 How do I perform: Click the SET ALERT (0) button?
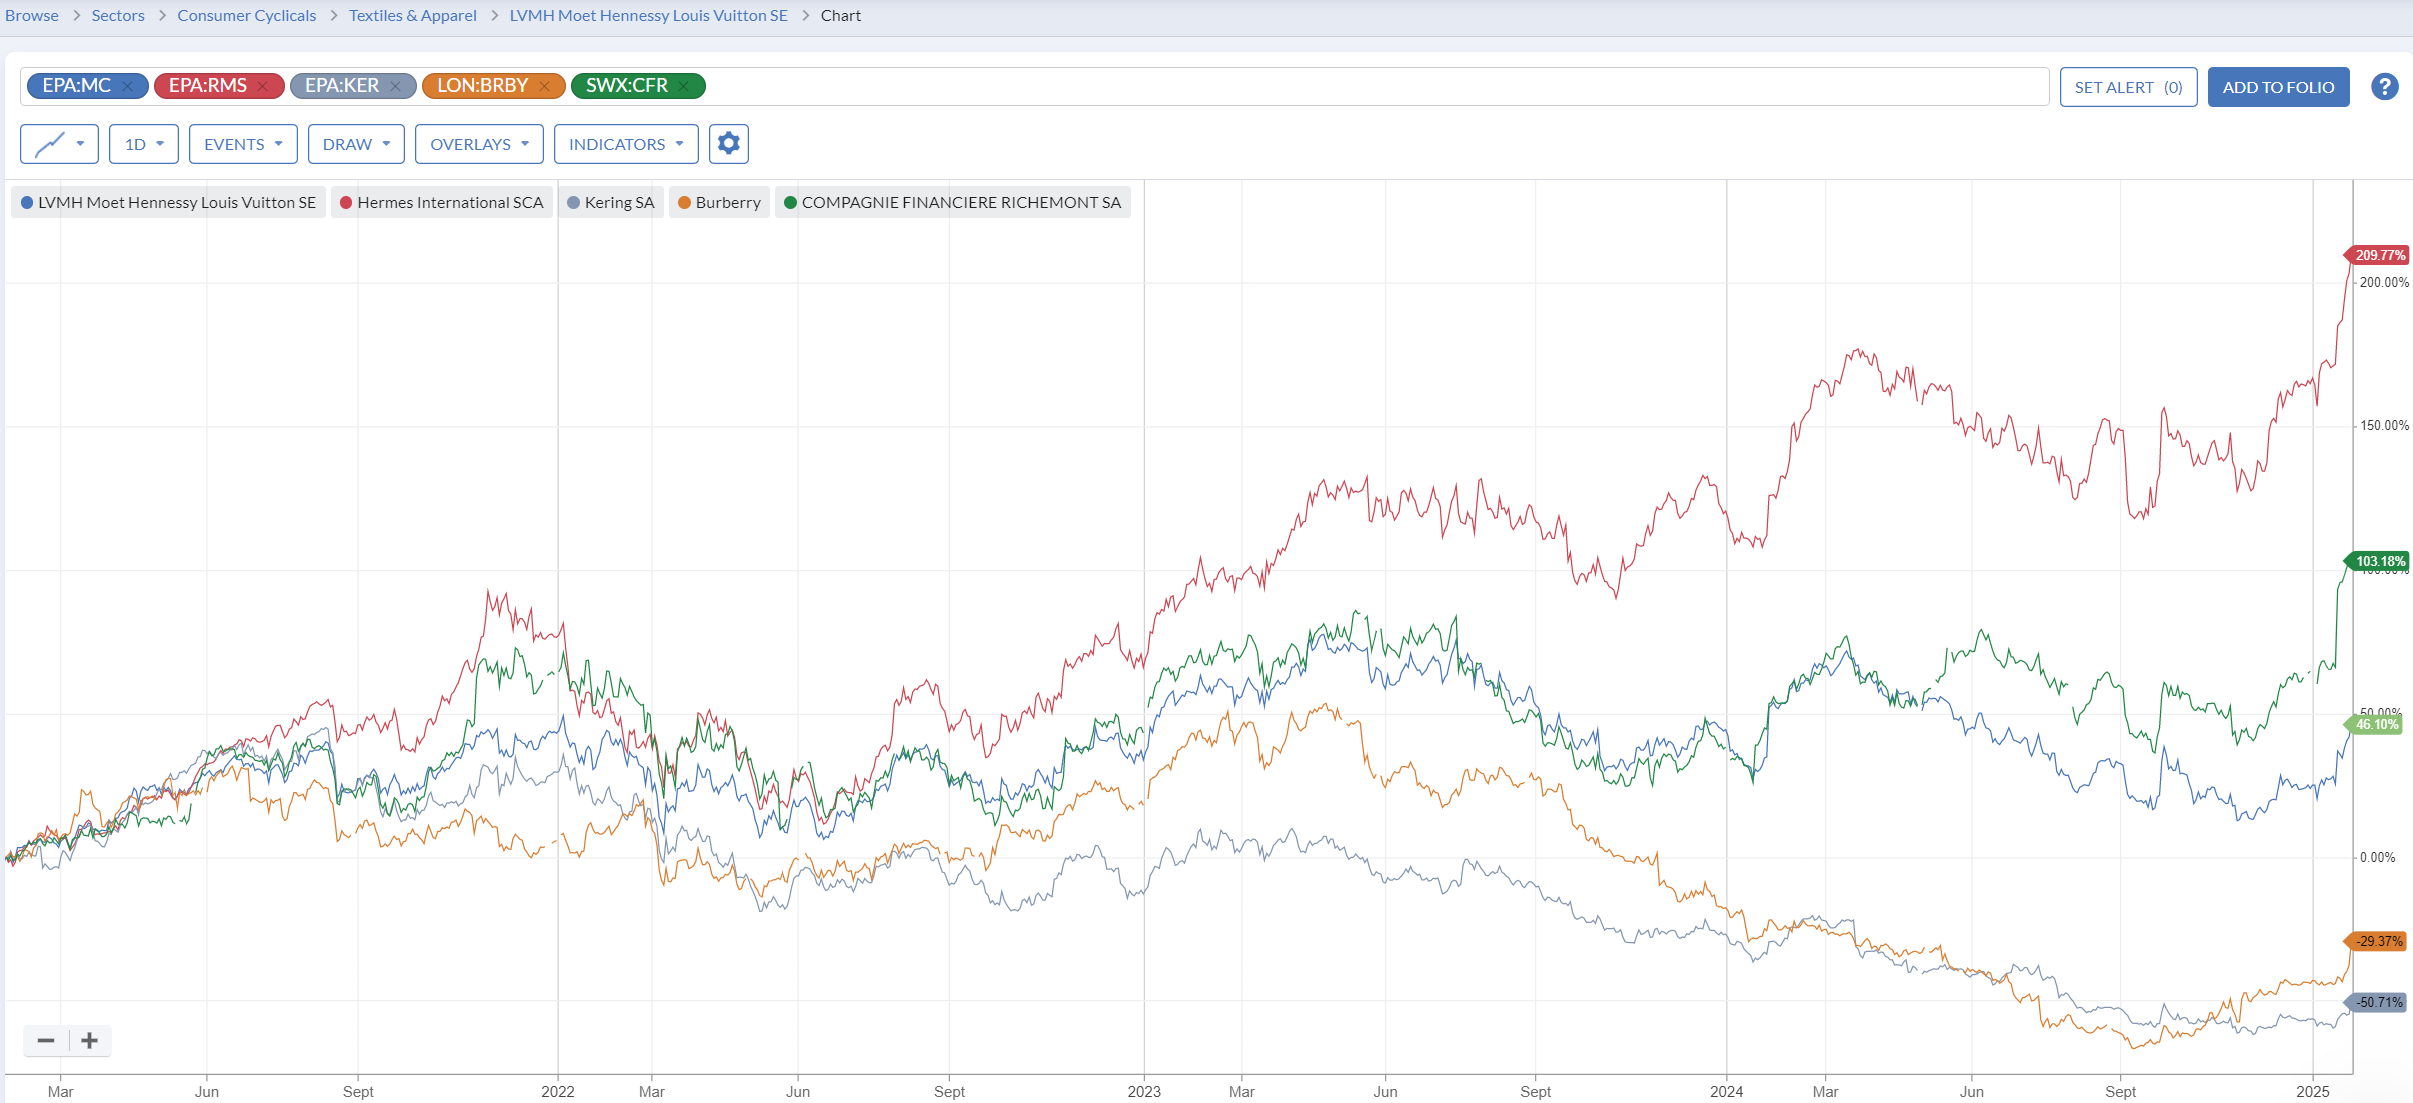coord(2128,87)
